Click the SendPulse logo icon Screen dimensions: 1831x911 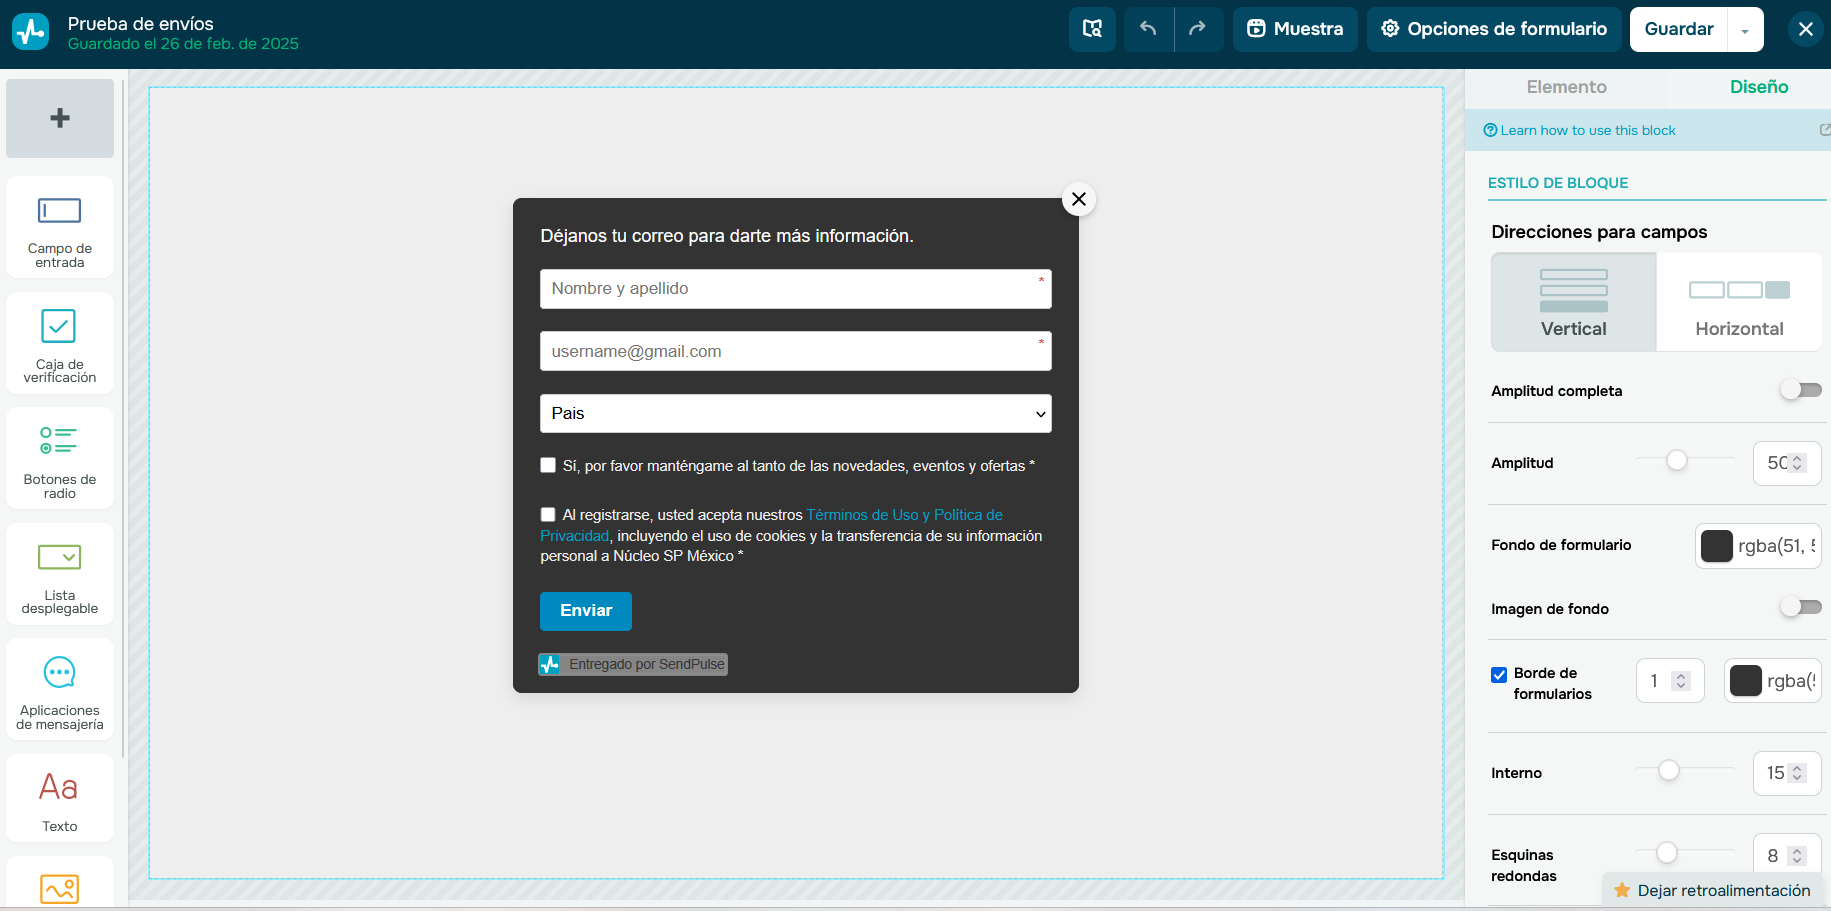[30, 31]
